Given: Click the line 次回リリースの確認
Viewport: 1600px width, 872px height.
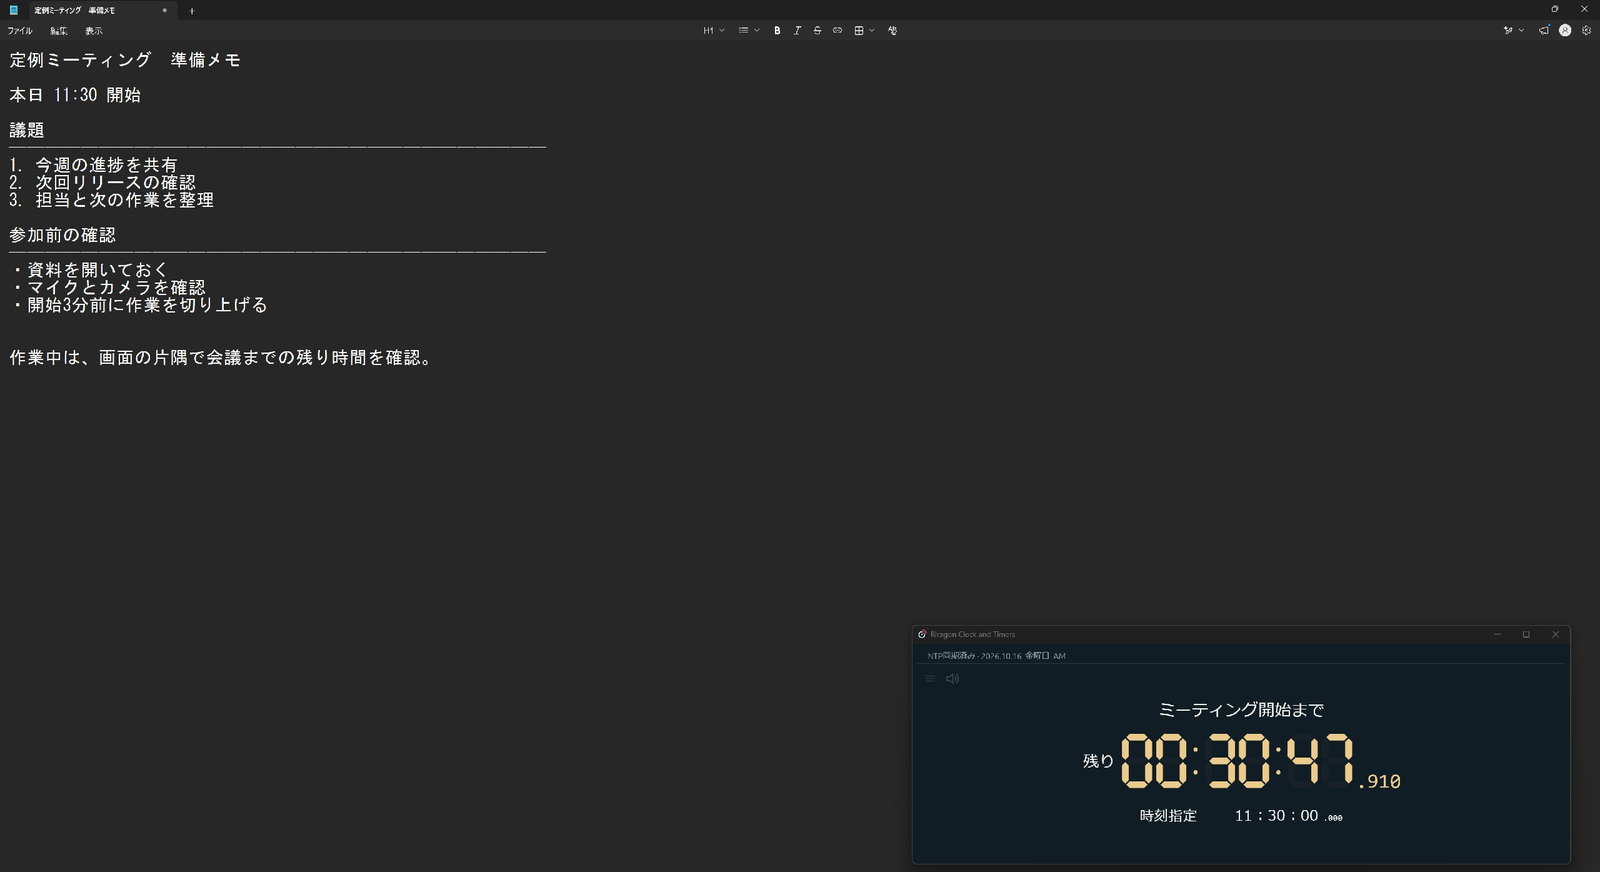Looking at the screenshot, I should point(116,182).
